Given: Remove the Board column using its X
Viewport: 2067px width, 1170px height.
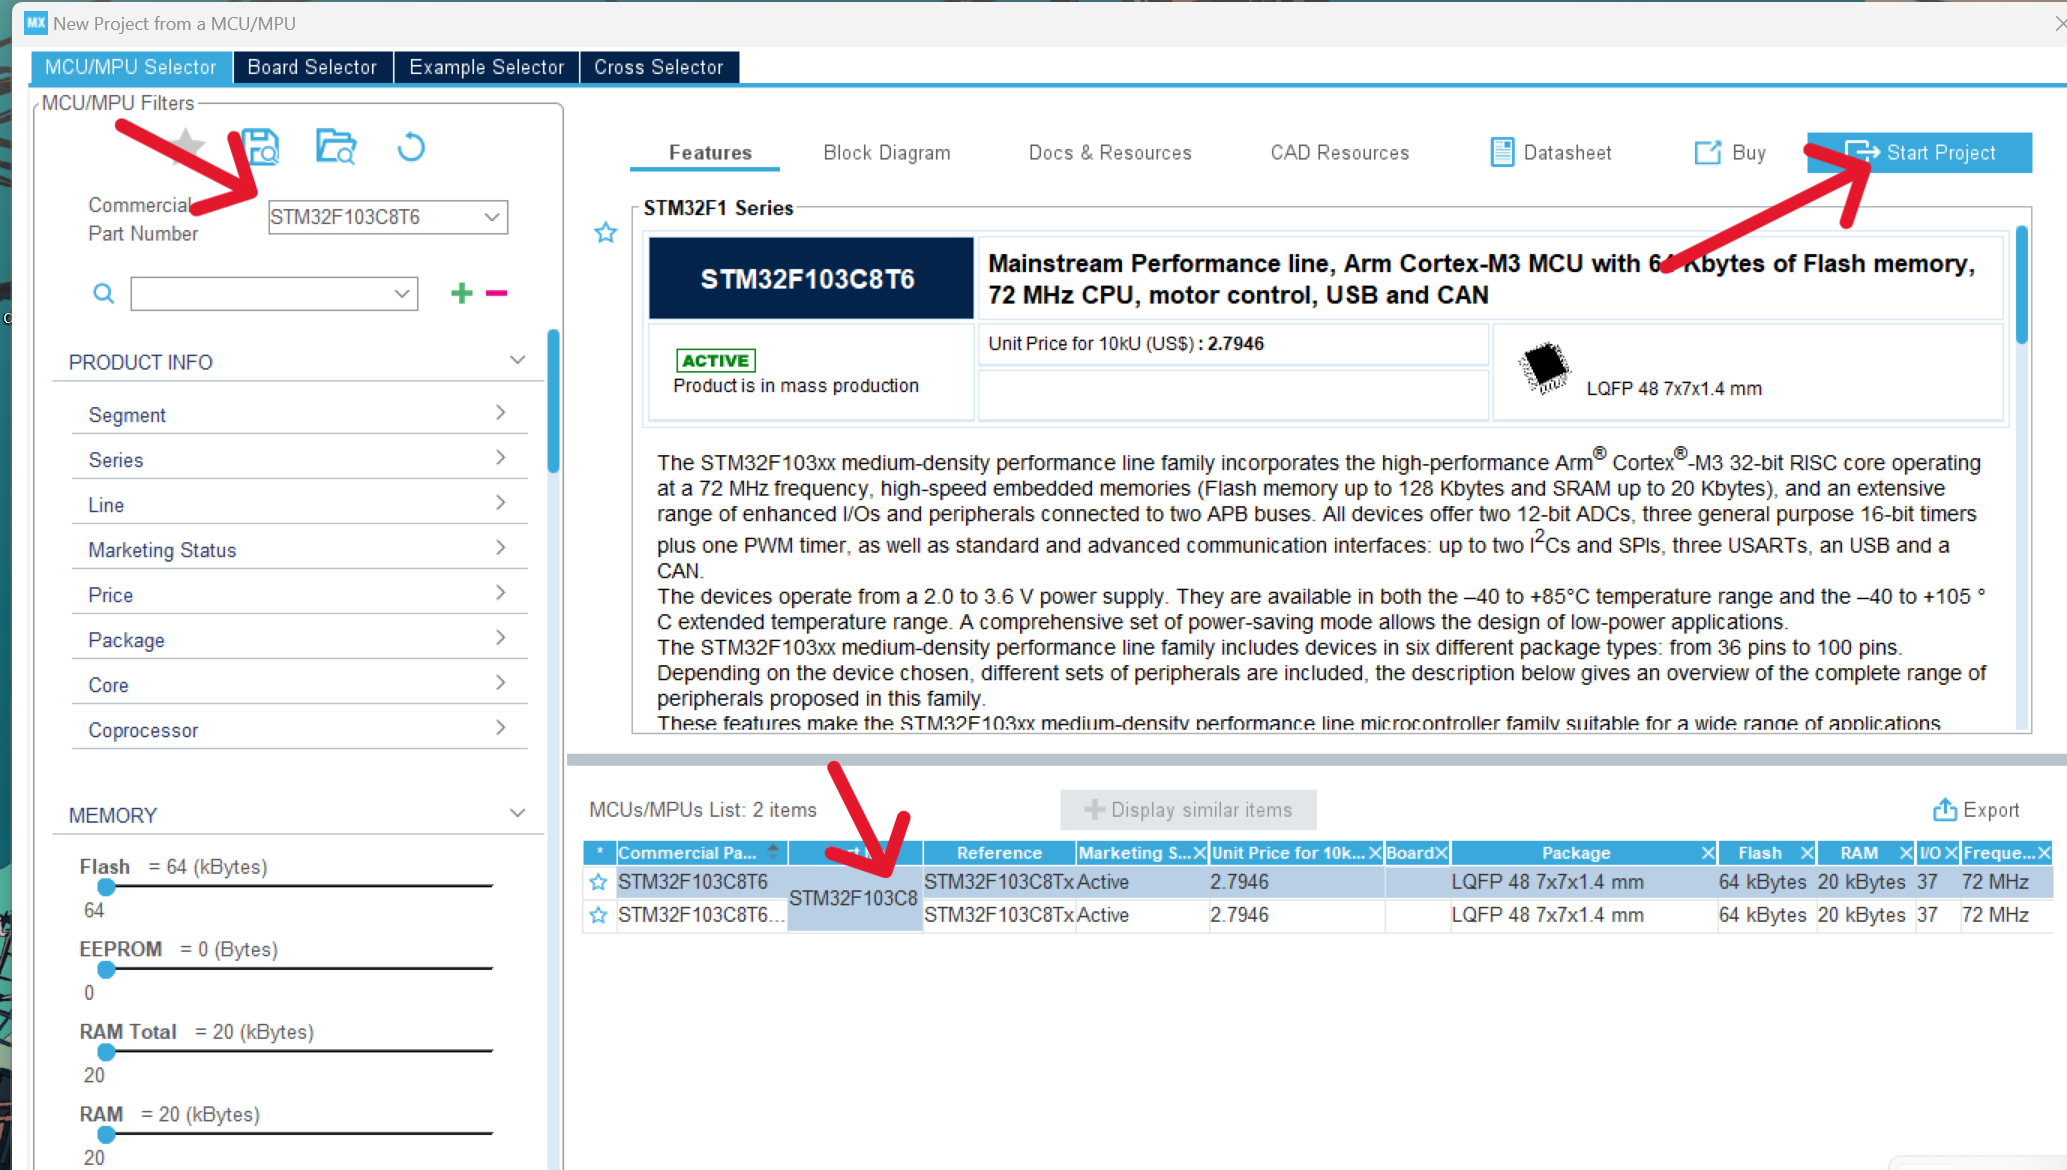Looking at the screenshot, I should coord(1441,853).
